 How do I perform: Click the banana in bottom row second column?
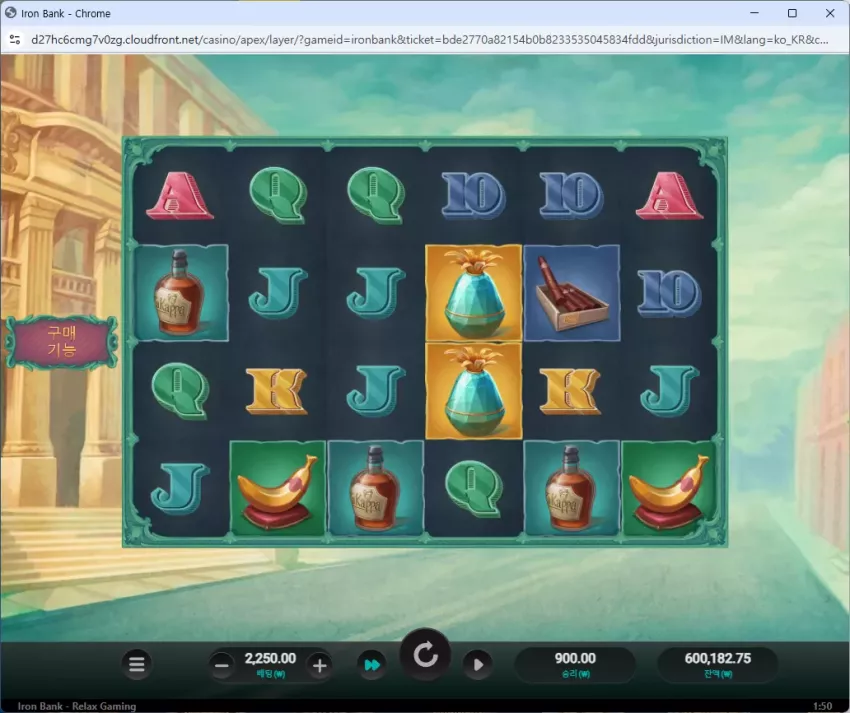coord(278,488)
